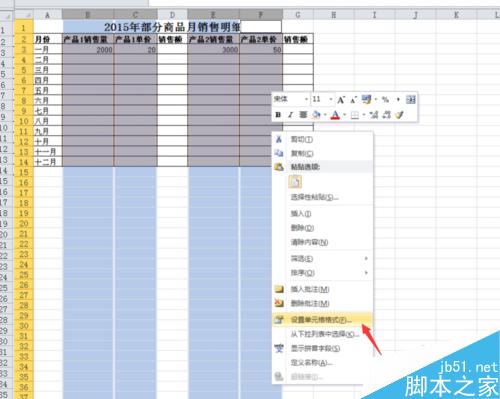This screenshot has width=500, height=399.
Task: Increase decimal places via mini toolbar
Action: tap(374, 115)
